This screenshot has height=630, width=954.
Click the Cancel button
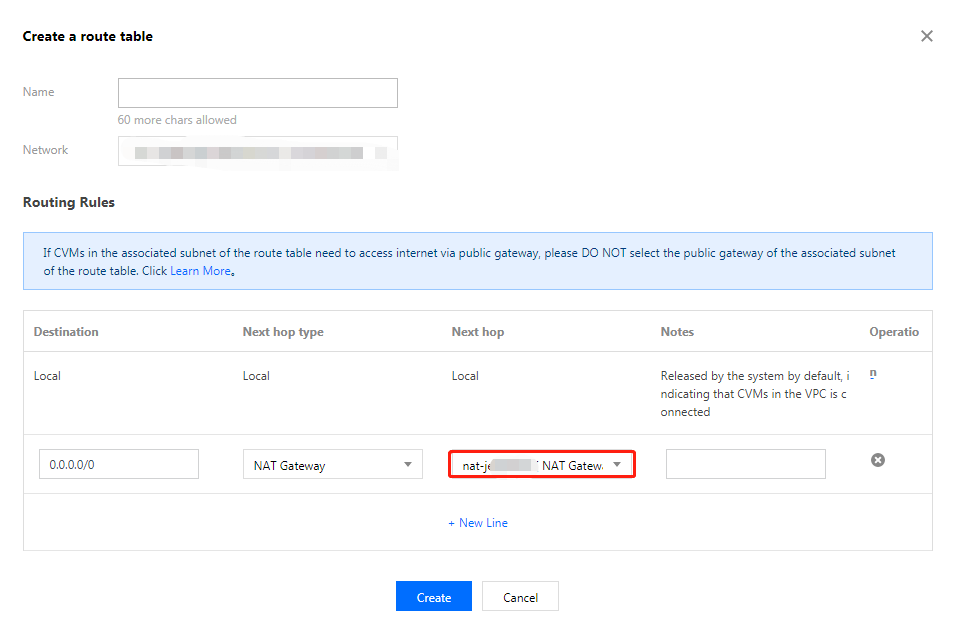(x=520, y=597)
